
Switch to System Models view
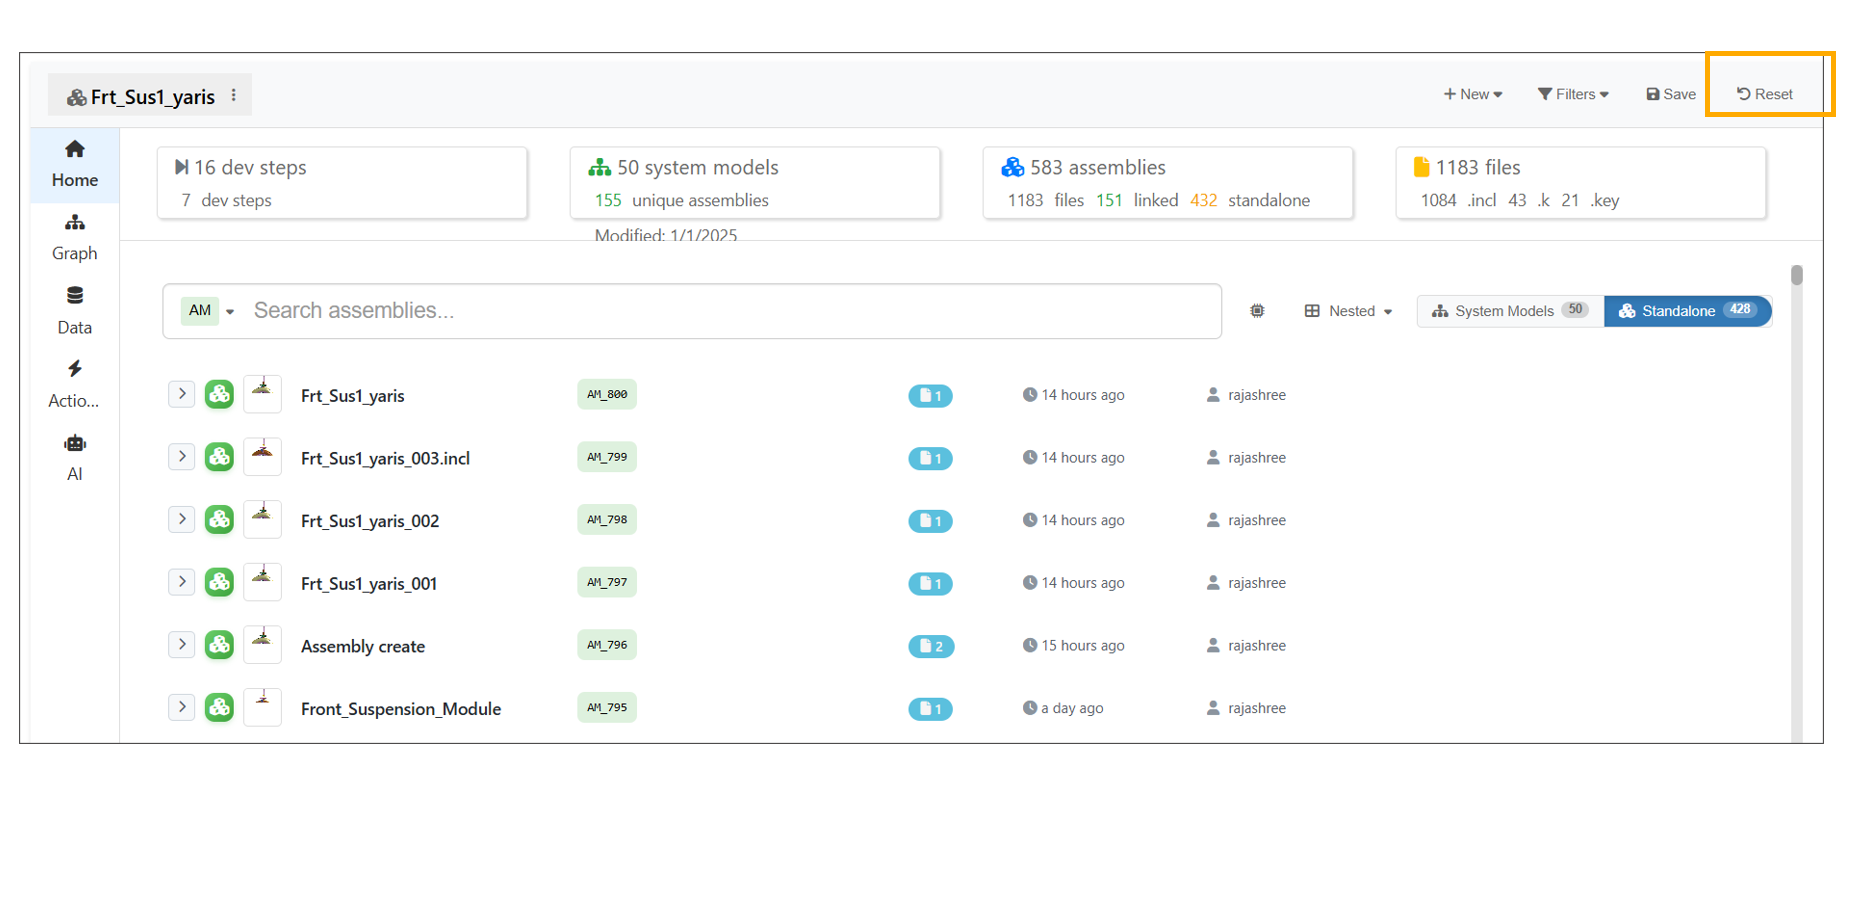click(x=1510, y=311)
